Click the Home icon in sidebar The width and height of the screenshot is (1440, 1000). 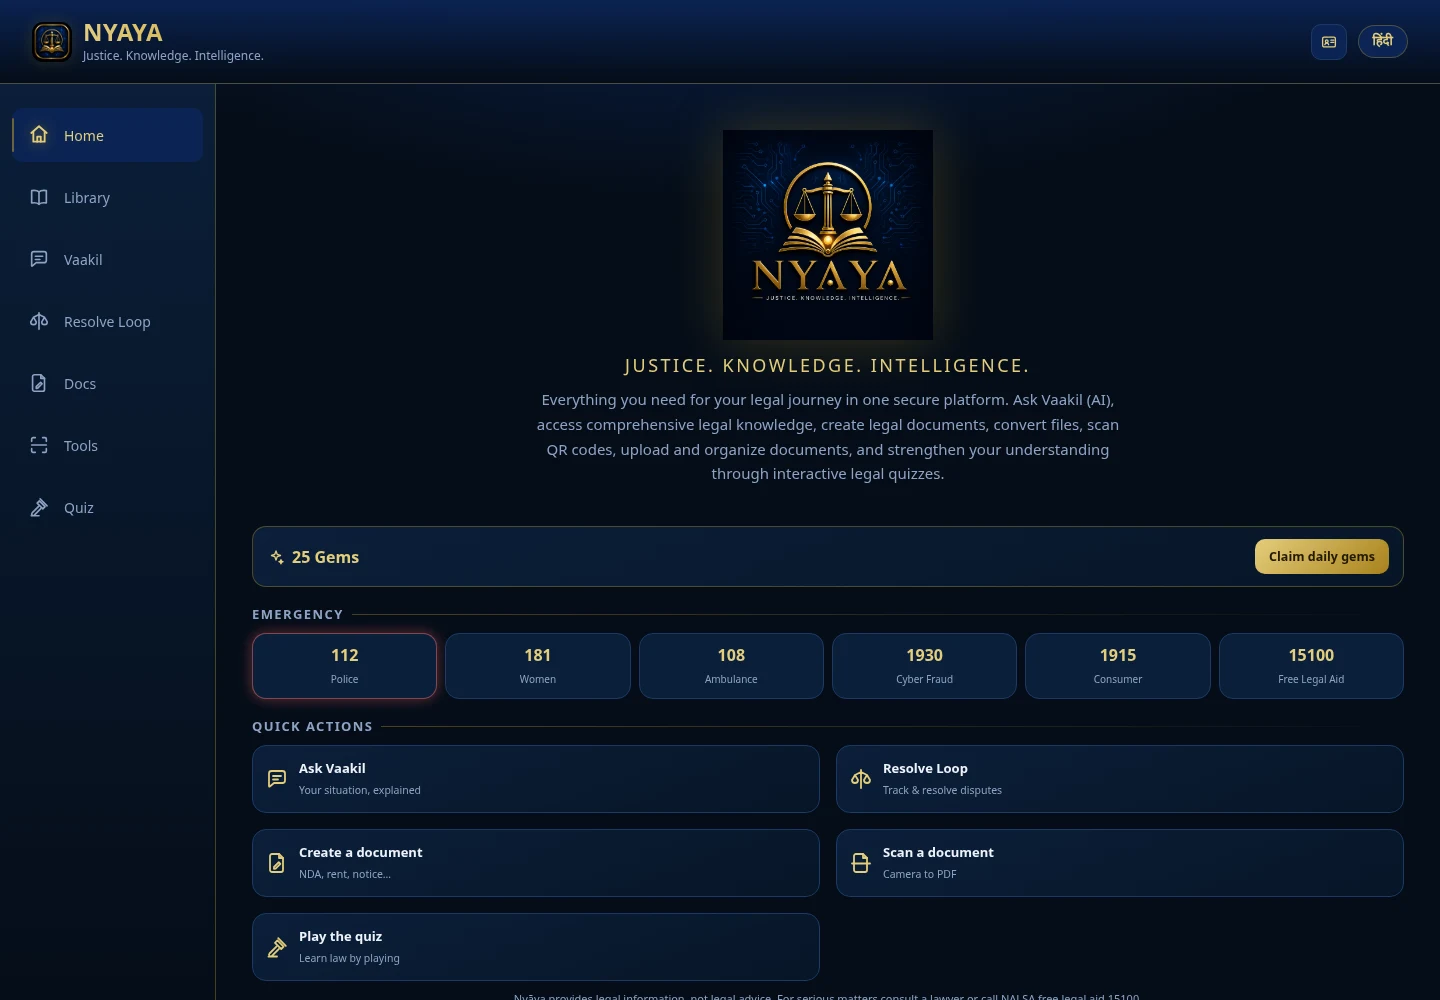coord(39,135)
